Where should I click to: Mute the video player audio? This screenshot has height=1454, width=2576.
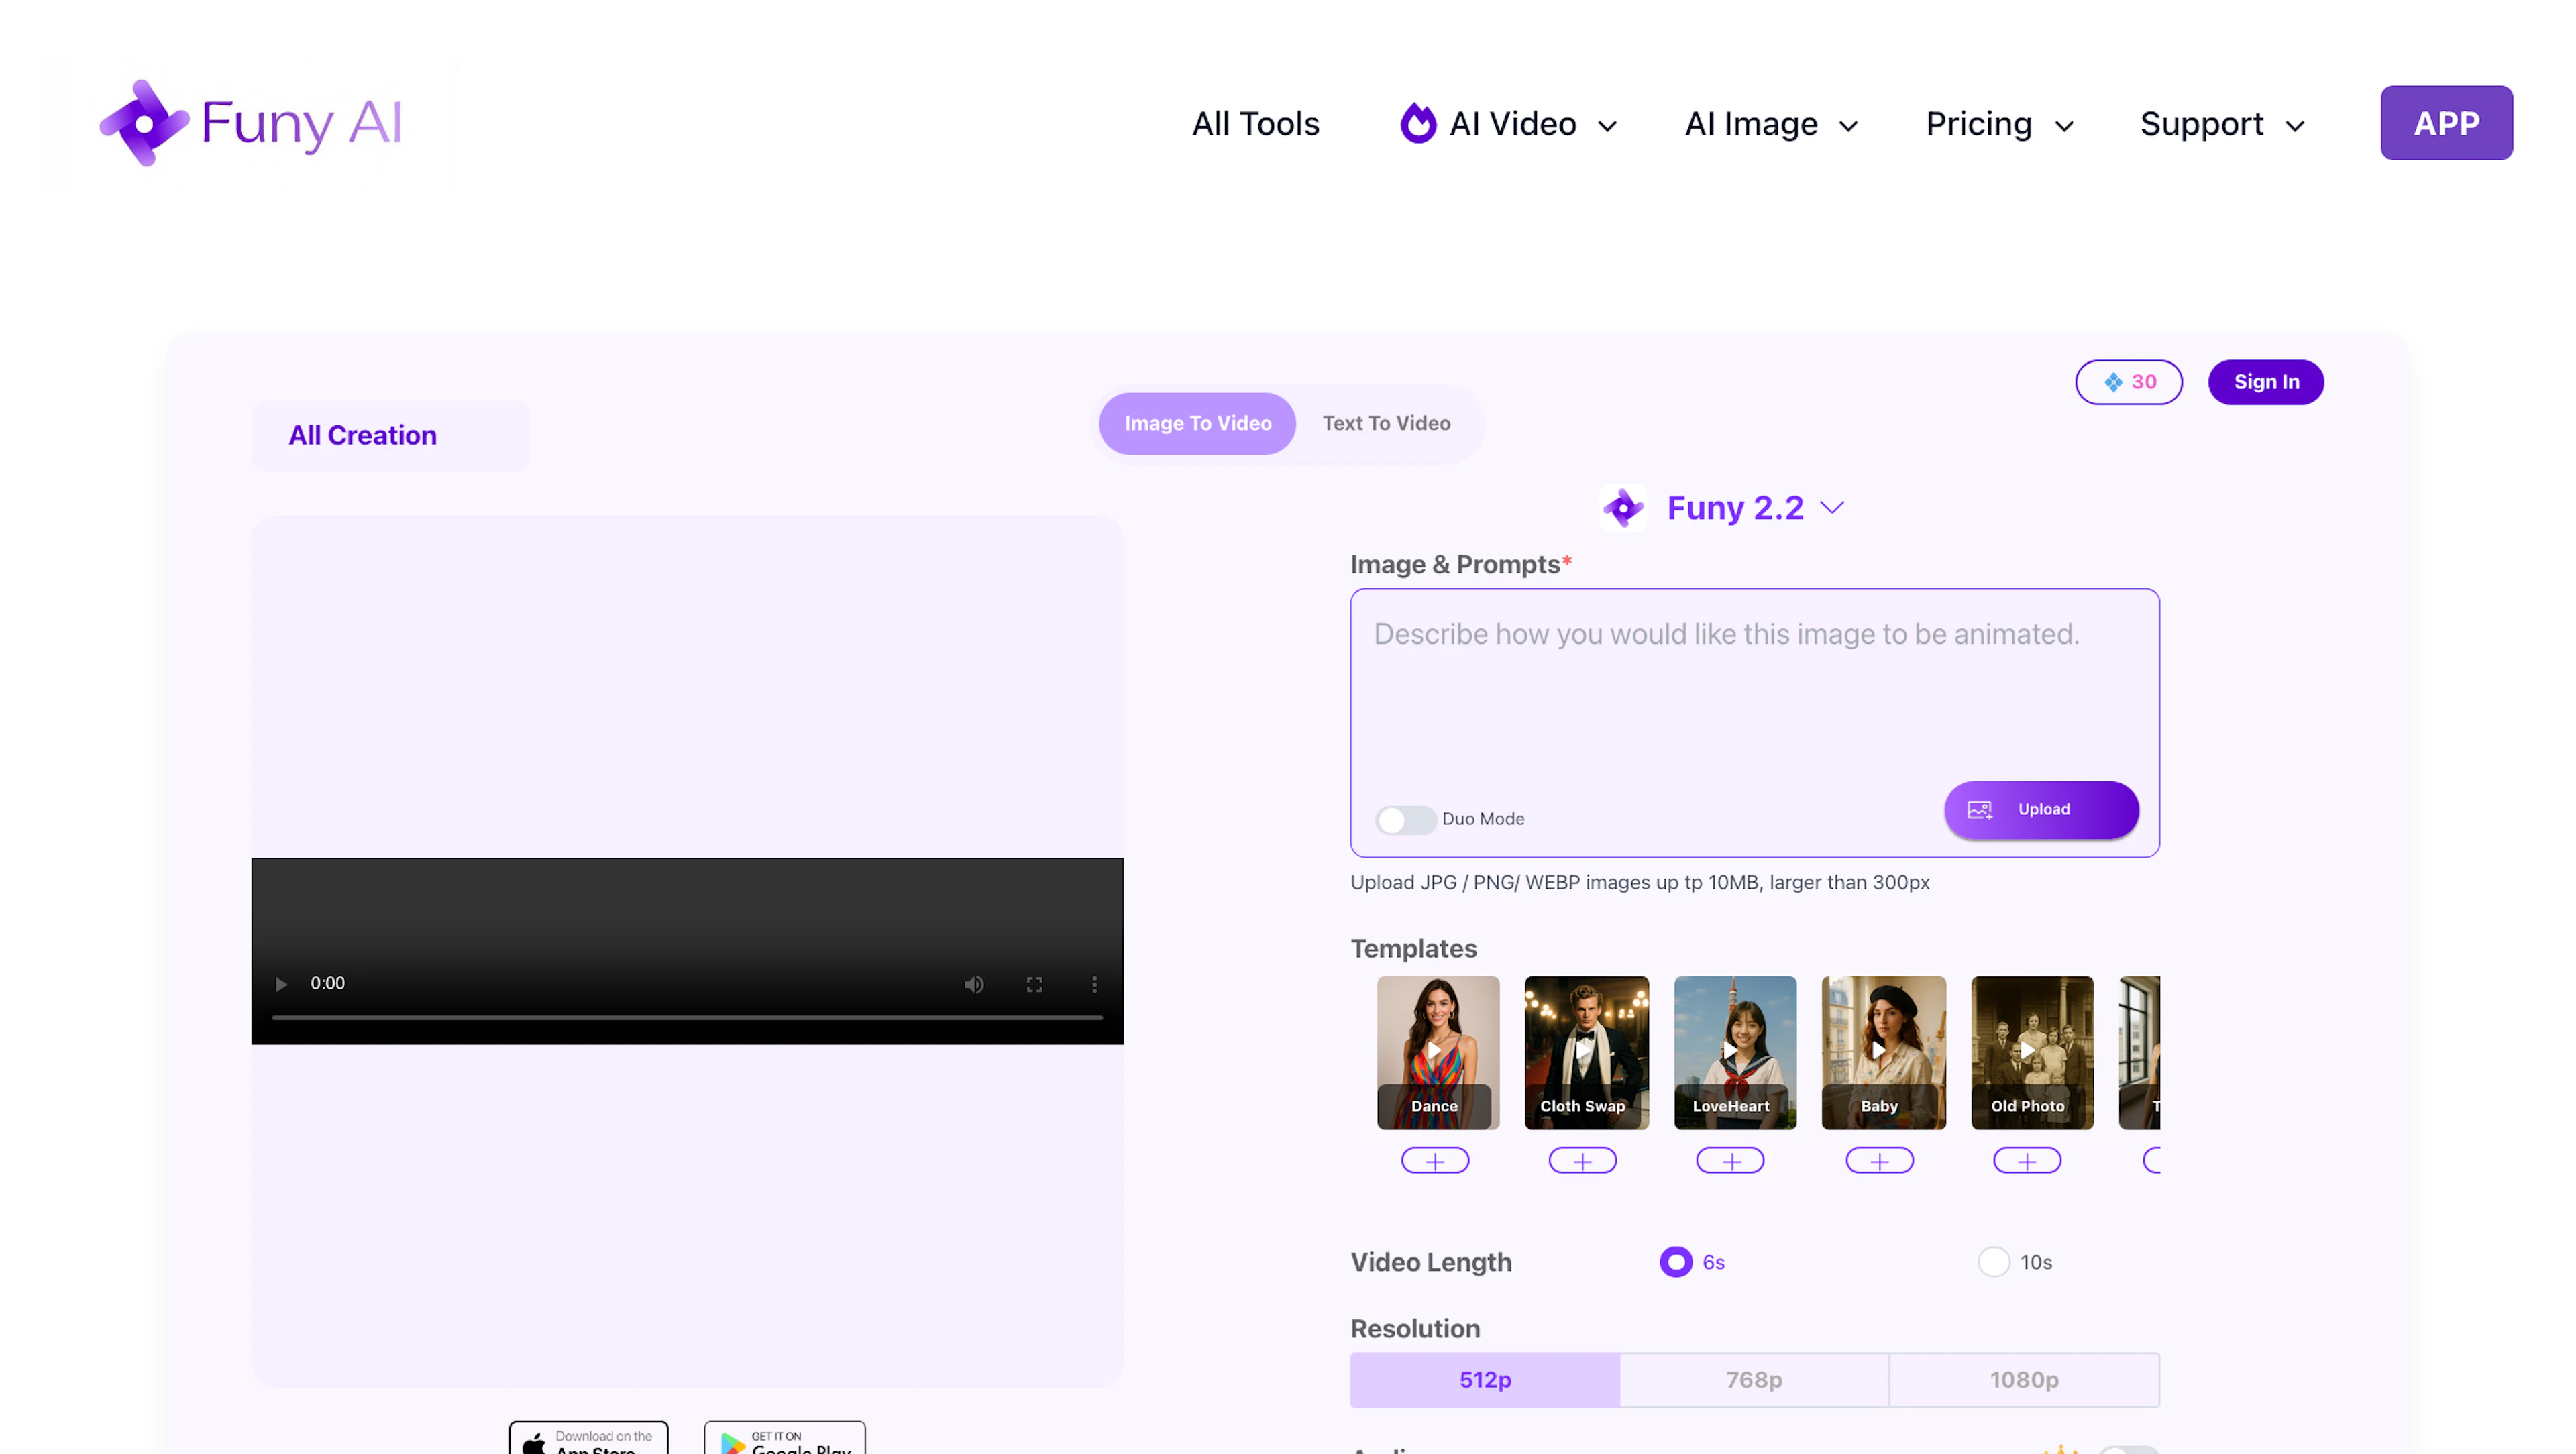973,984
